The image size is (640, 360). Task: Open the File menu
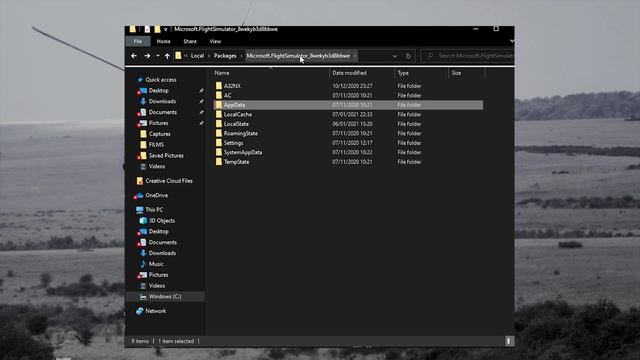[x=138, y=41]
